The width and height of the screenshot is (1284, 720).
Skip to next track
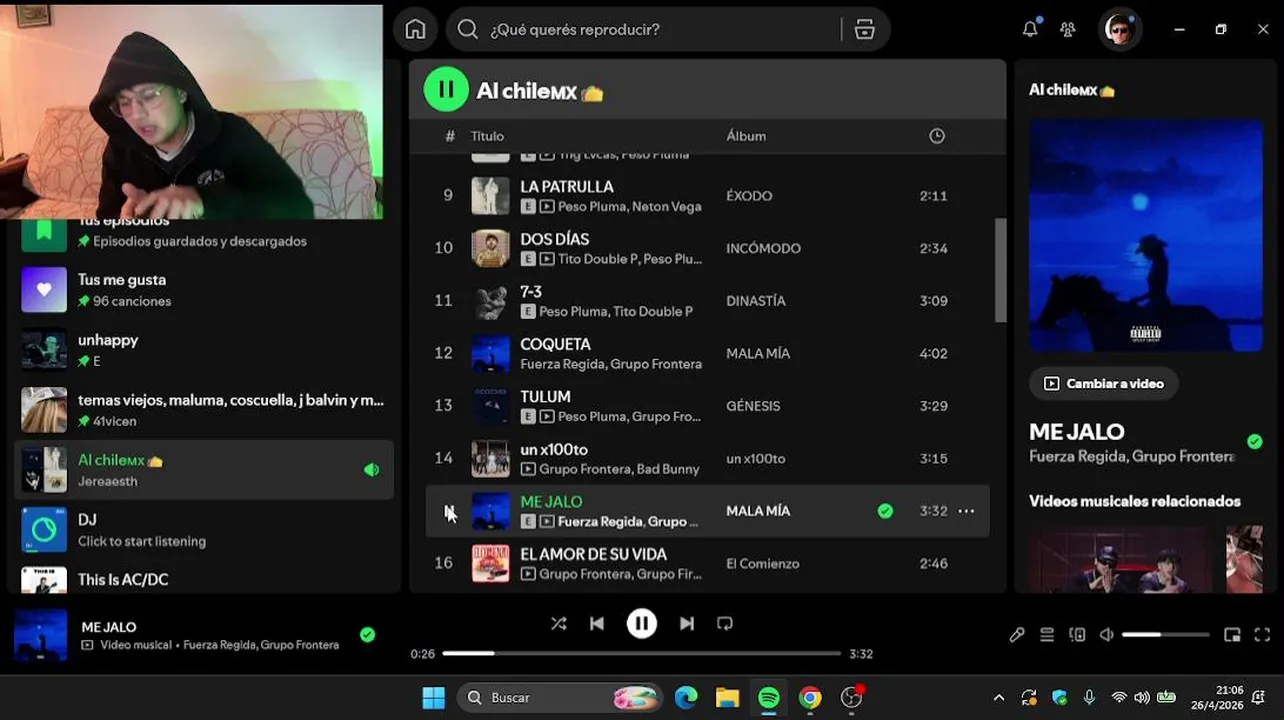[686, 623]
